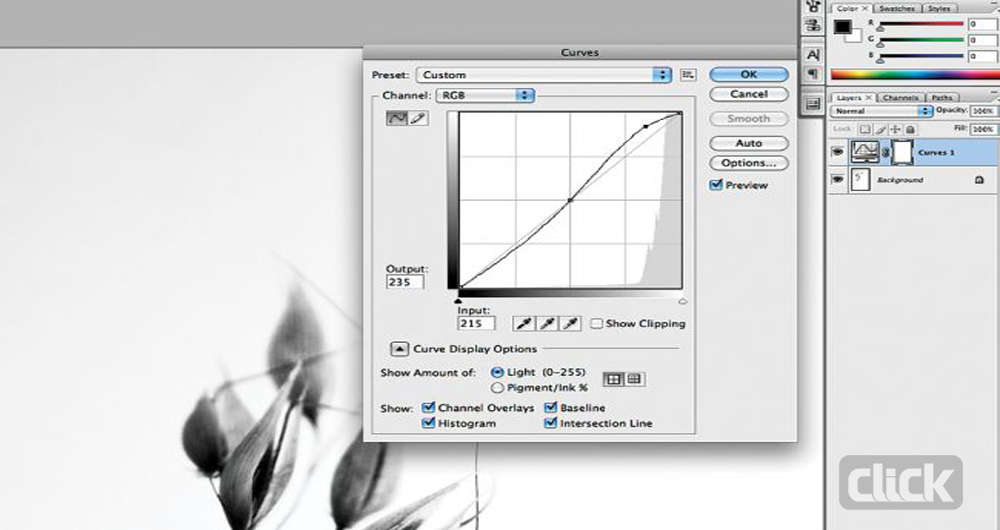Select the curve point editing tool
This screenshot has height=530, width=1000.
tap(396, 119)
